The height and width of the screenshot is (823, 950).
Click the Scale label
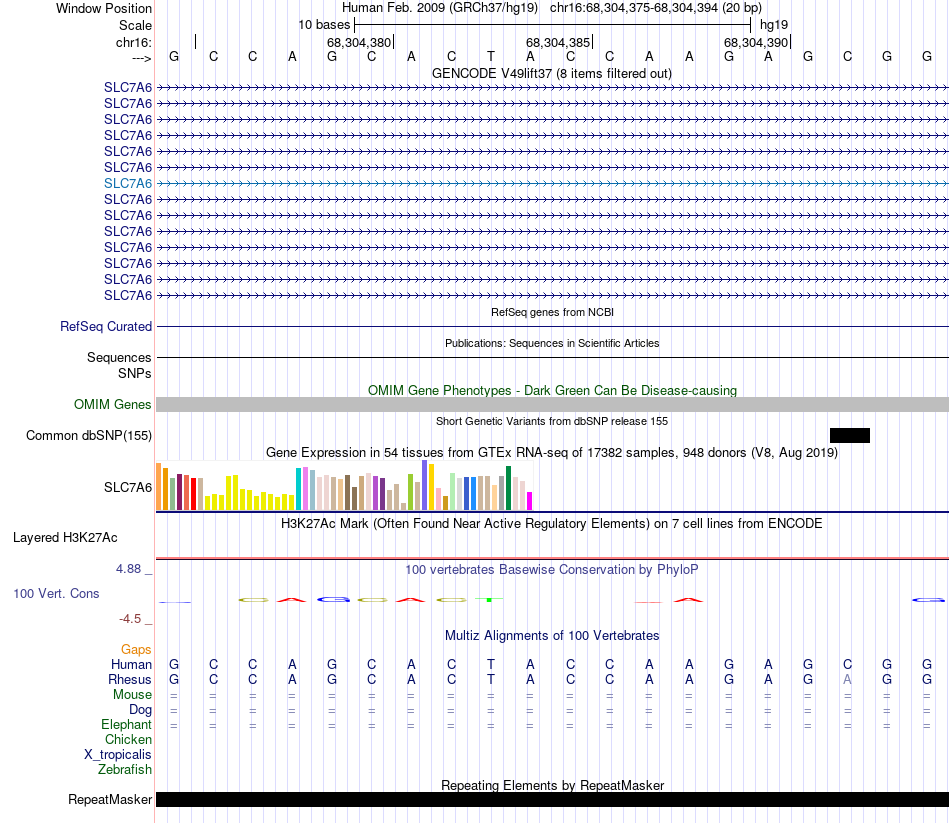coord(135,25)
